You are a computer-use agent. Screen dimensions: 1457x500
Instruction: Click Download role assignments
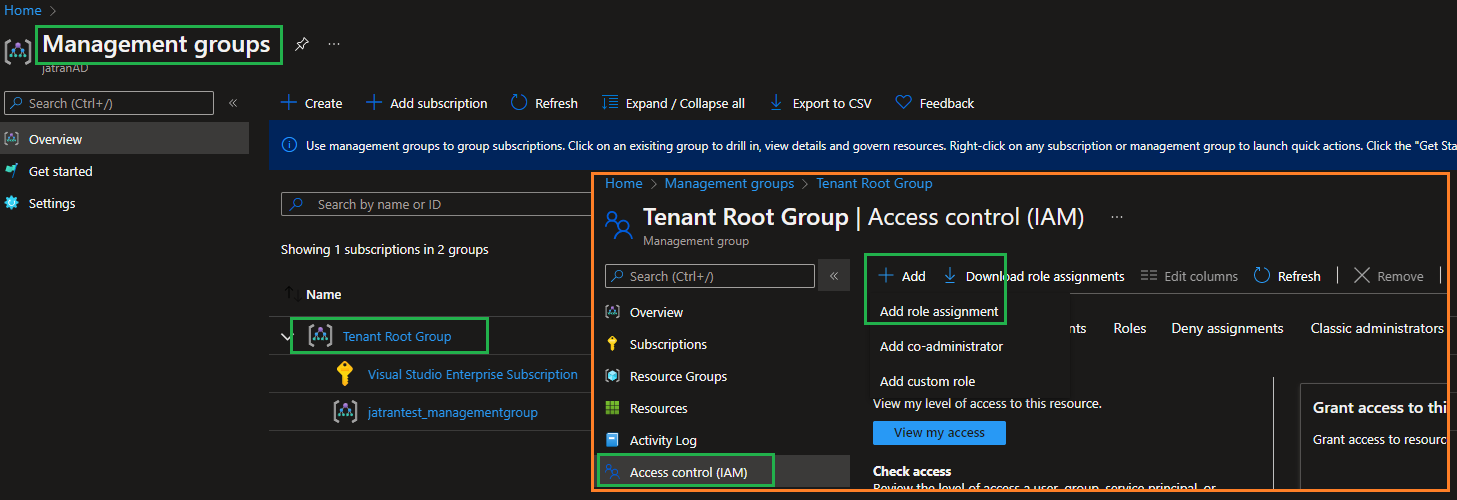tap(1033, 276)
